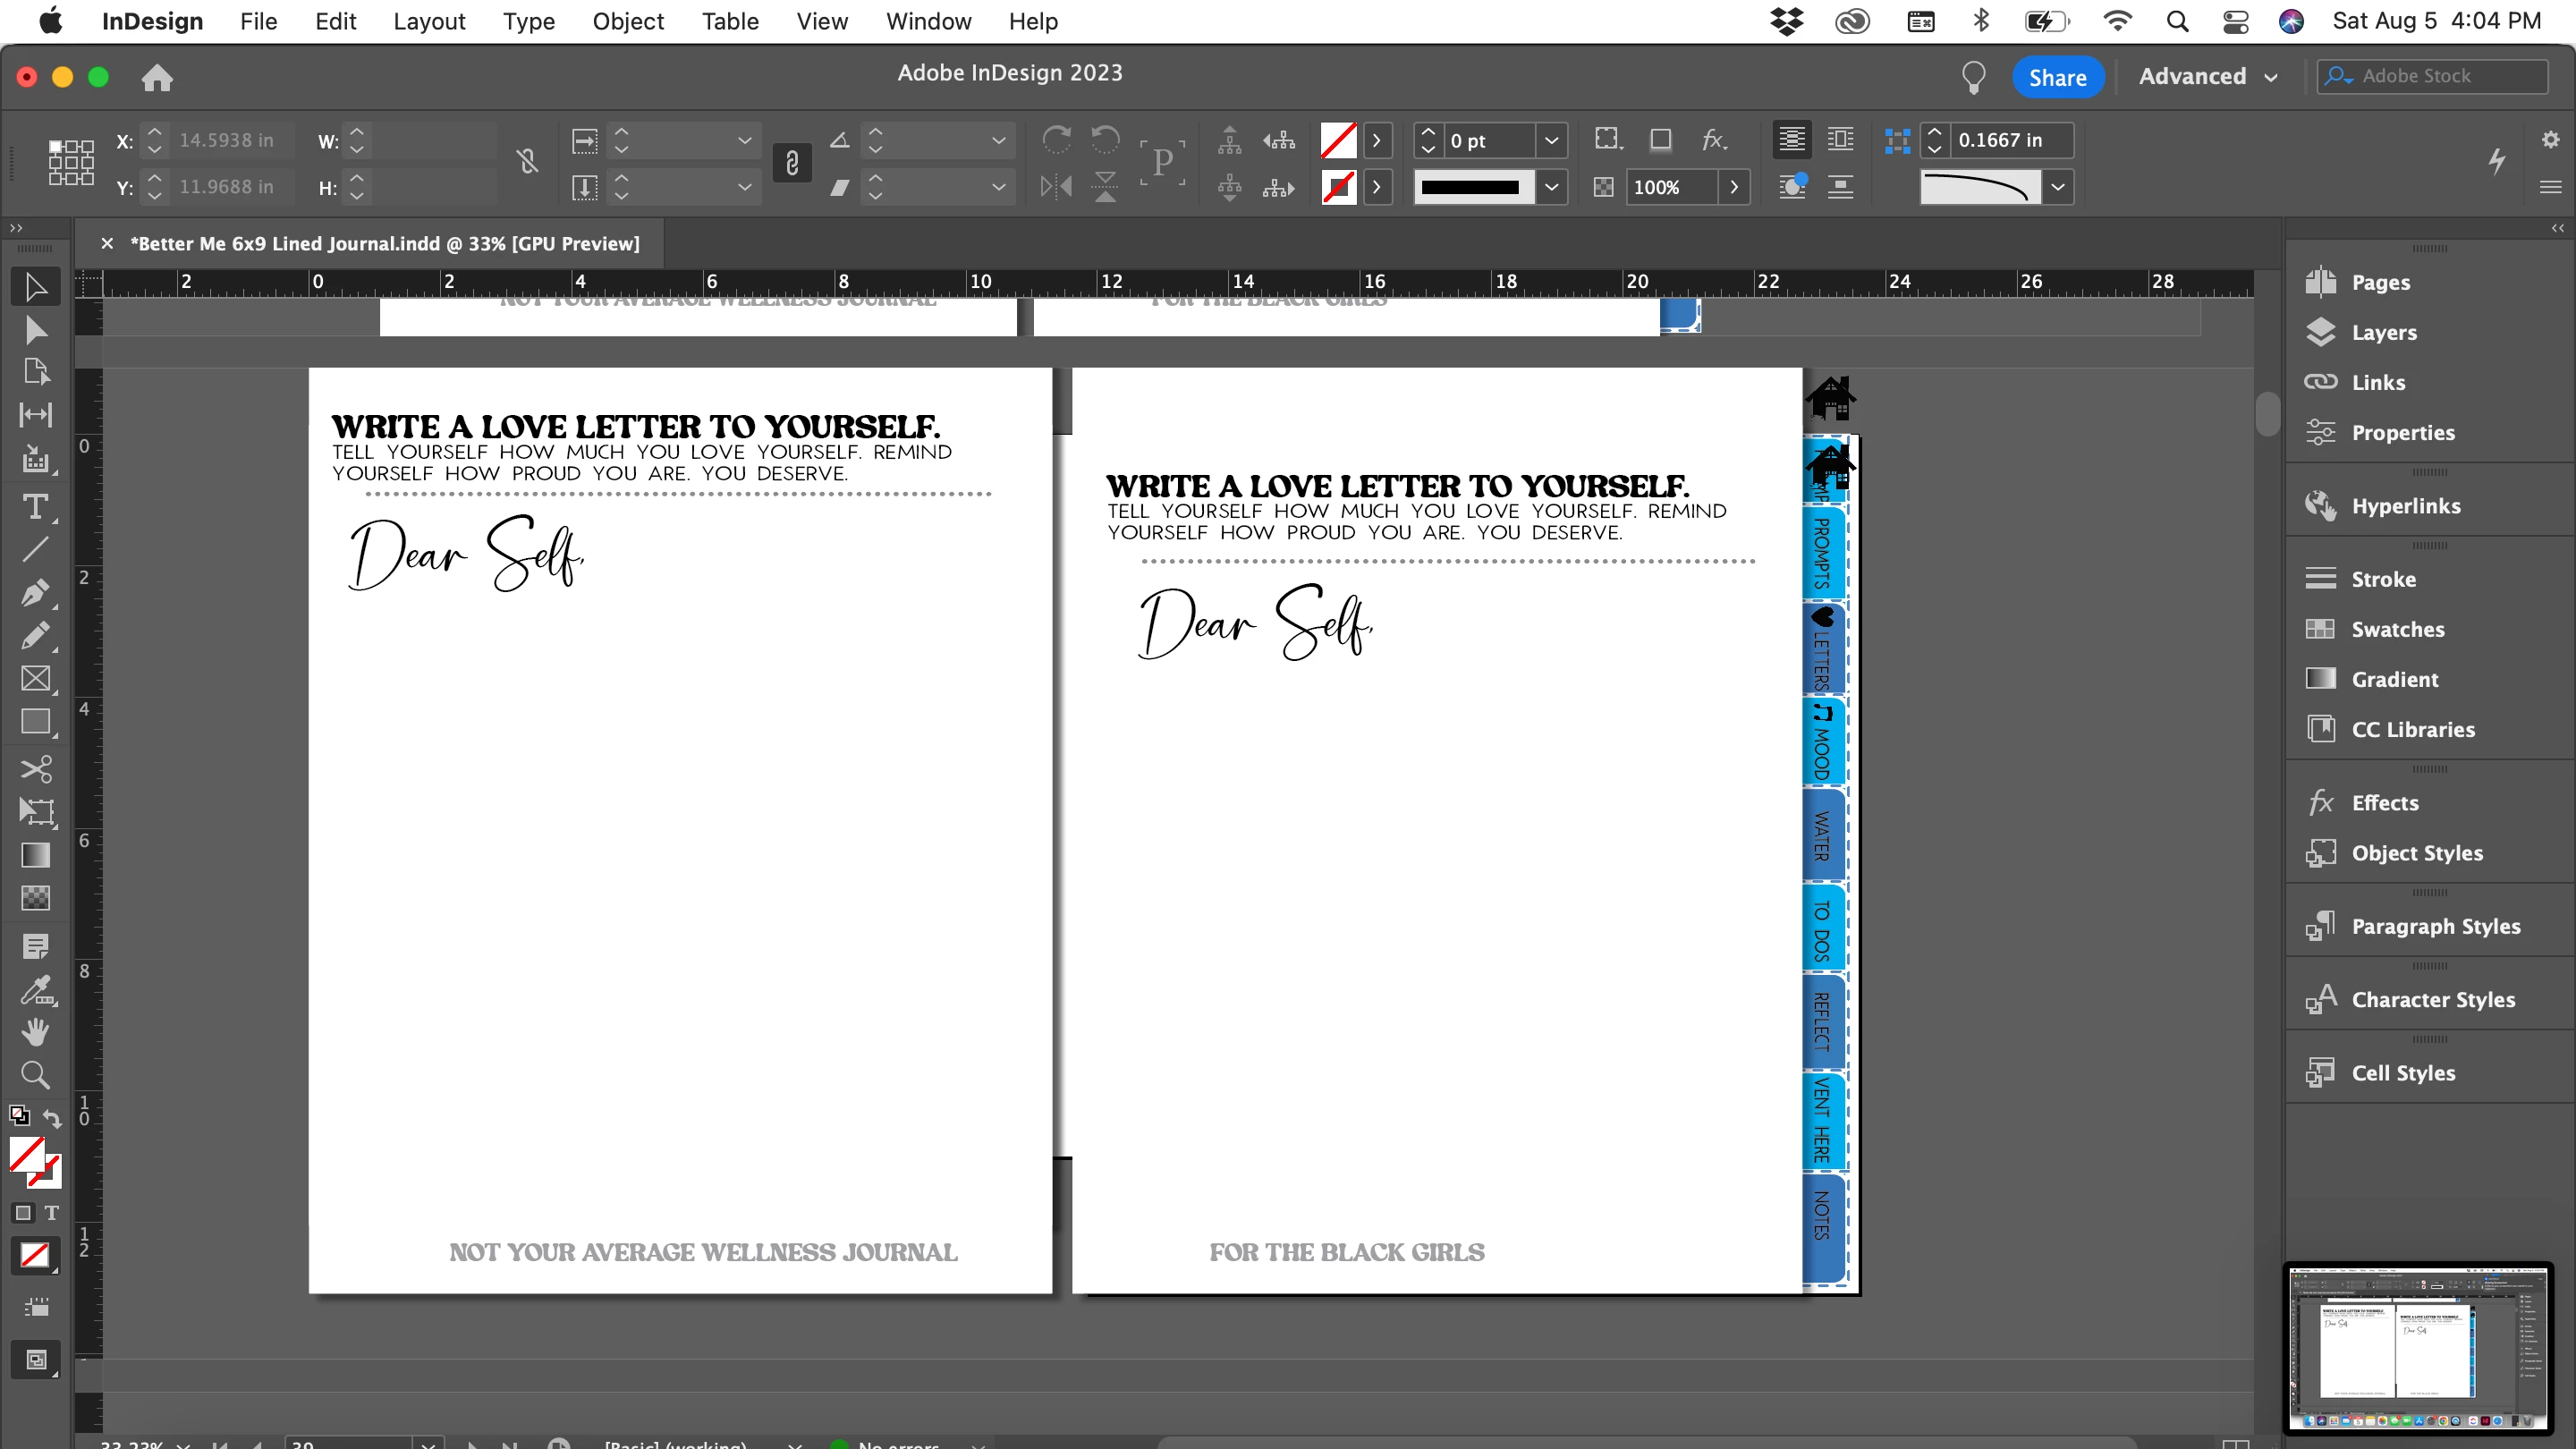Select the Rectangle Frame tool
Screen dimensions: 2576x1449
(x=35, y=679)
